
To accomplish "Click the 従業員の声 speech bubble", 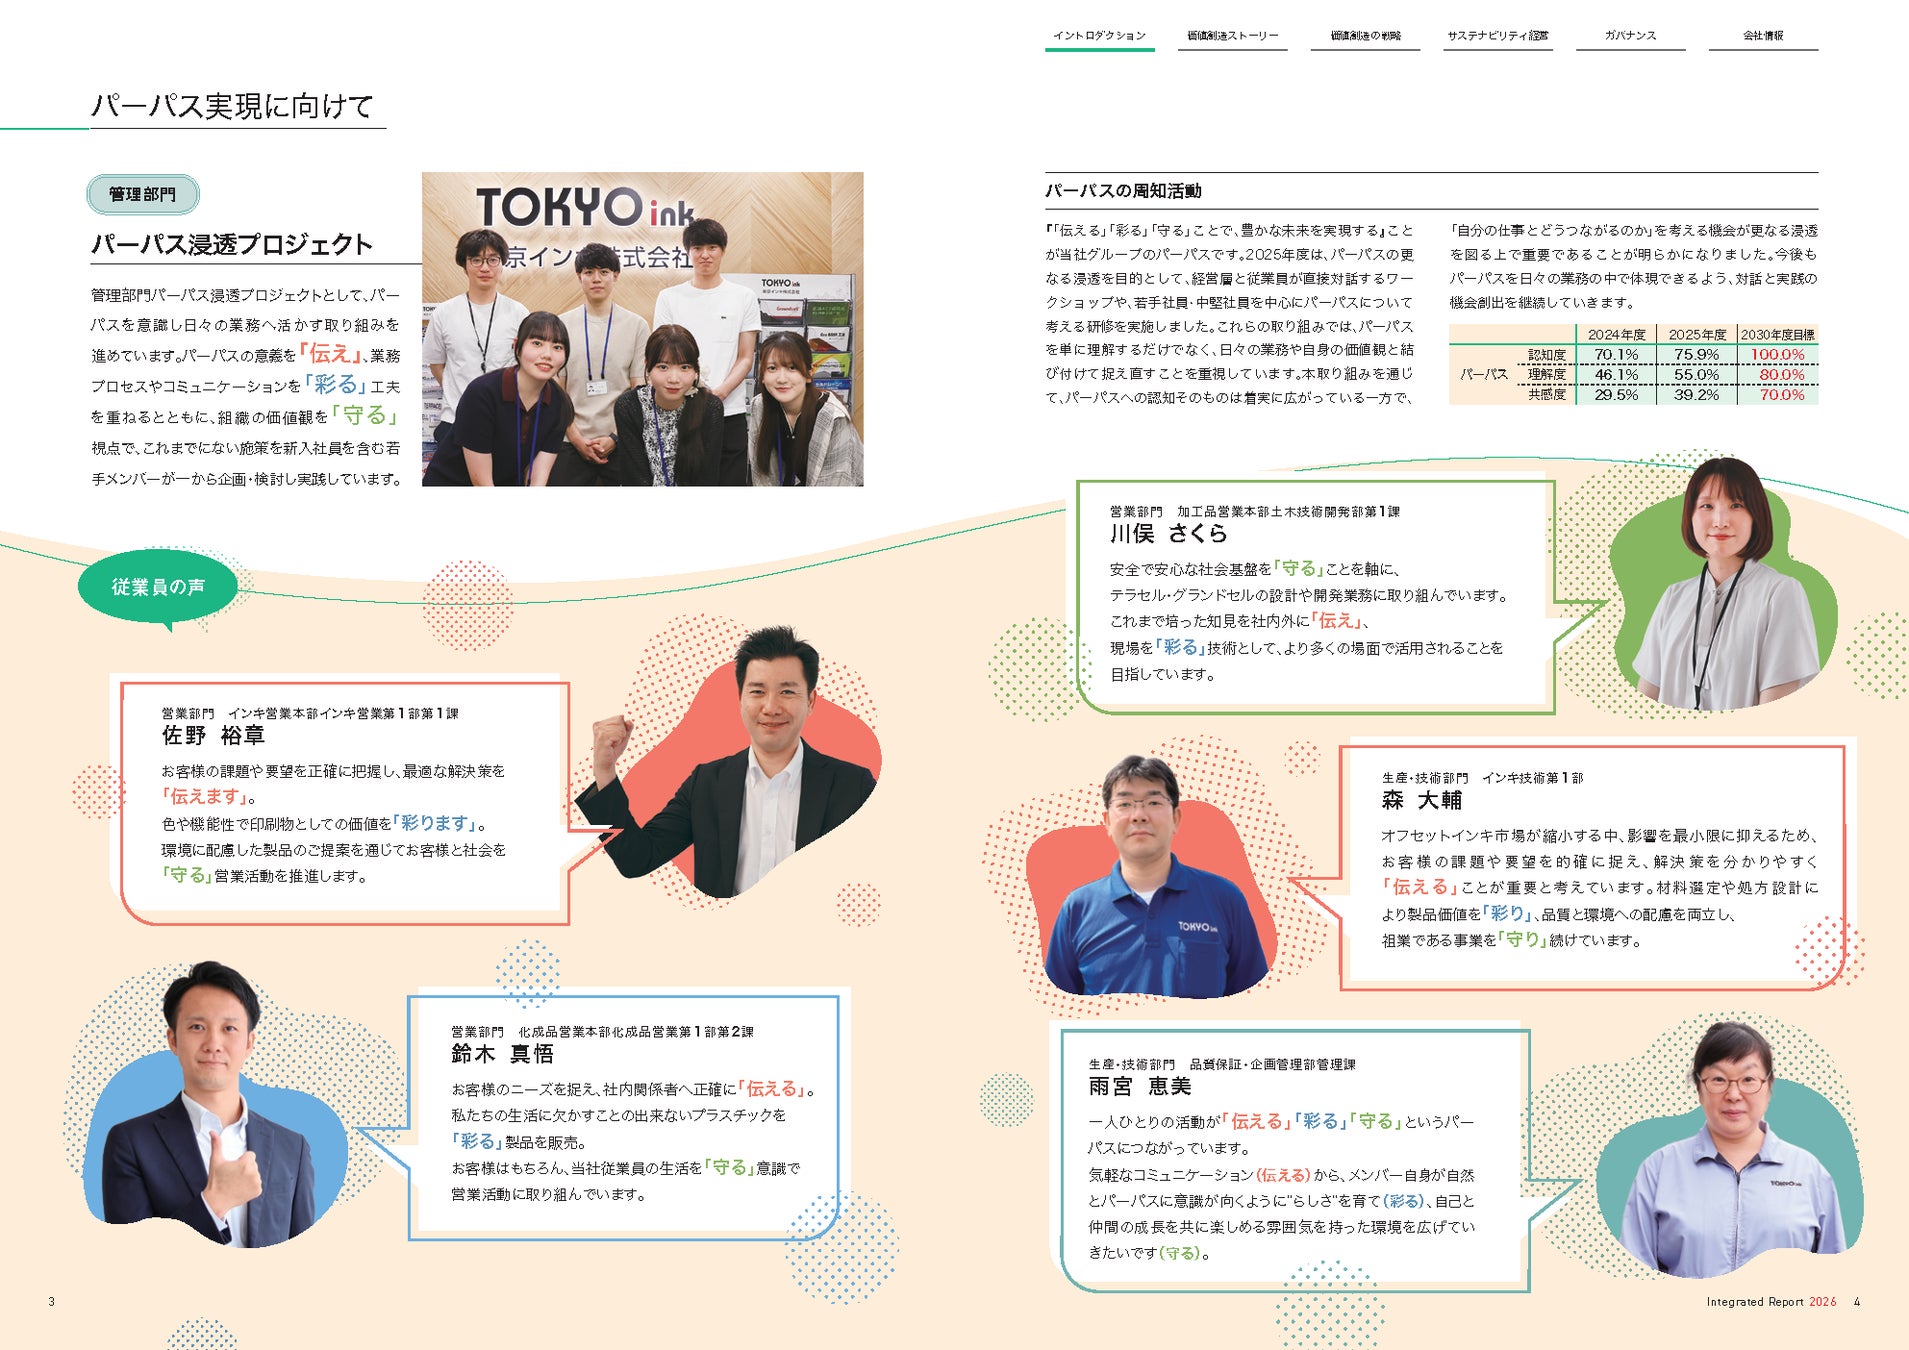I will click(x=158, y=587).
